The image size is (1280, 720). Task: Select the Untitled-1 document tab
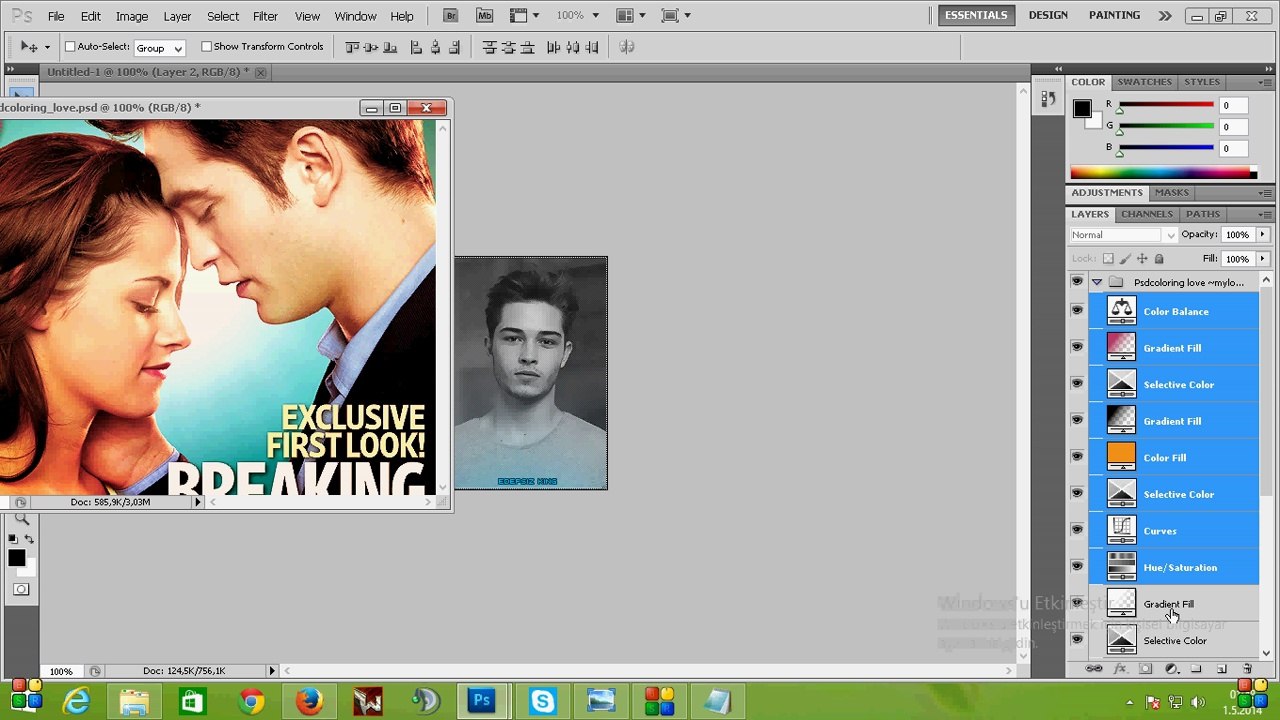tap(148, 72)
